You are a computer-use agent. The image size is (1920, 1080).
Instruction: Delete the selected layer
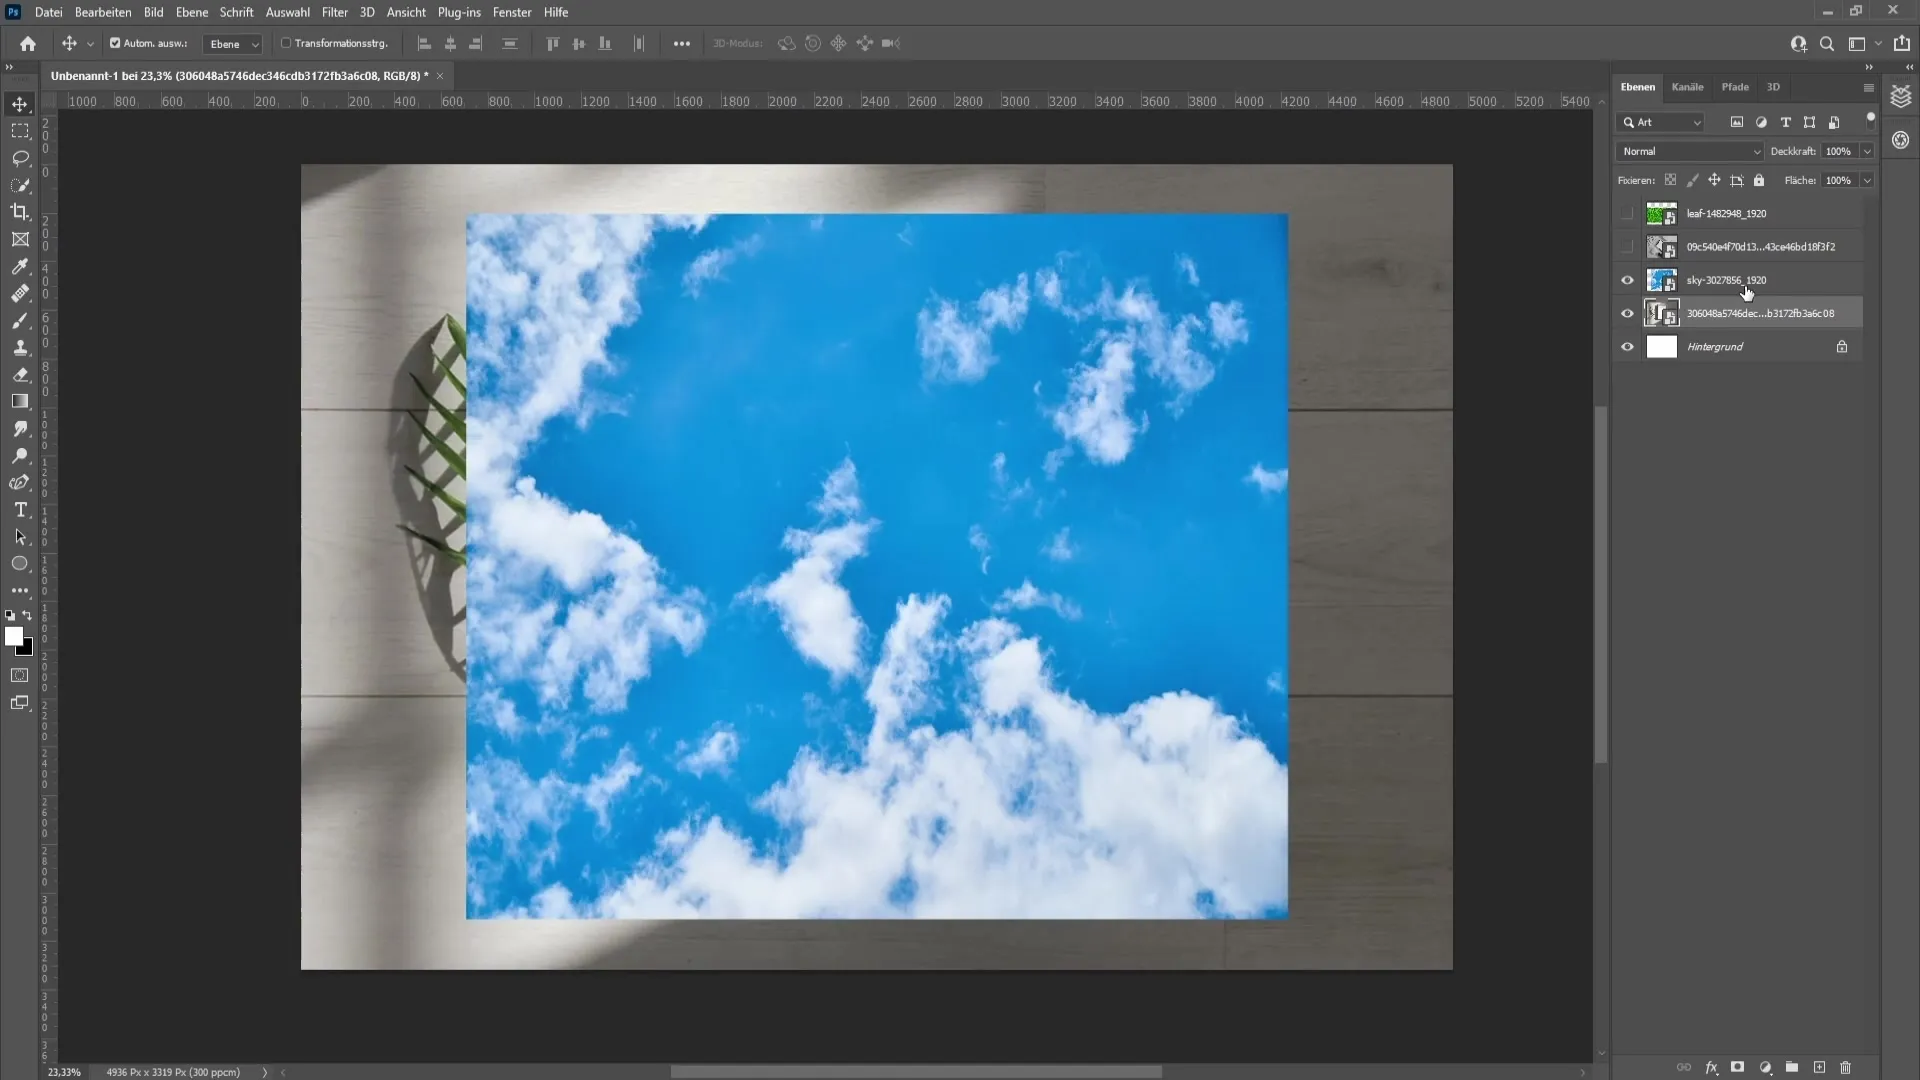(x=1846, y=1067)
